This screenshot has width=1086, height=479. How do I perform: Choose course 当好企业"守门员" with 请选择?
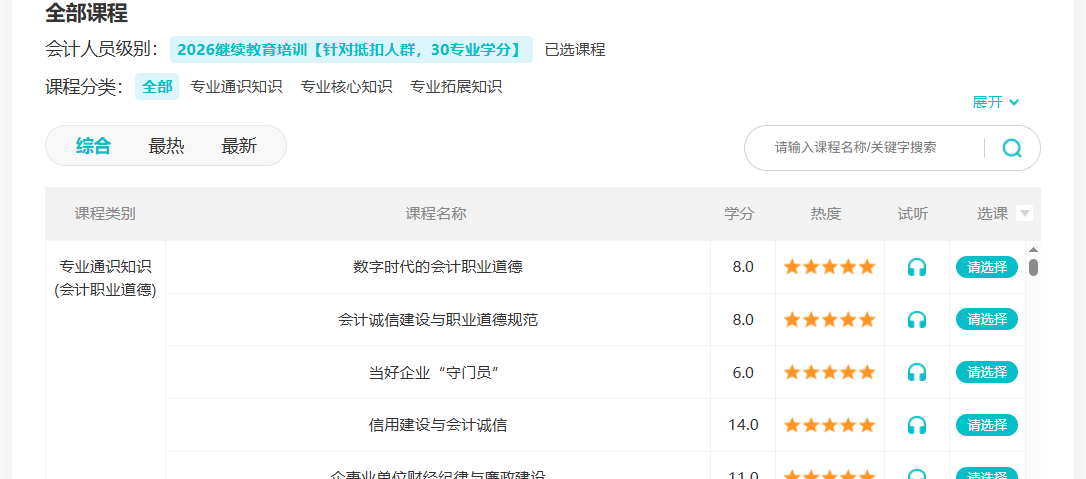tap(987, 372)
